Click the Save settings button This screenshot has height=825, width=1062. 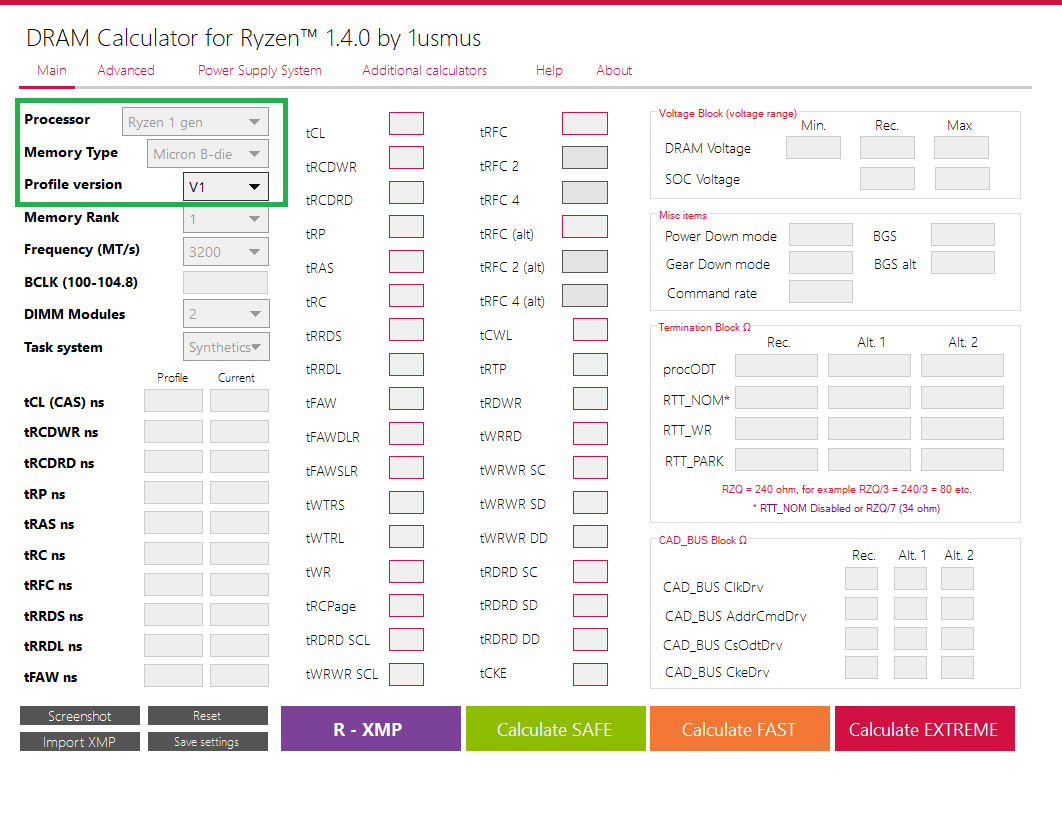207,742
